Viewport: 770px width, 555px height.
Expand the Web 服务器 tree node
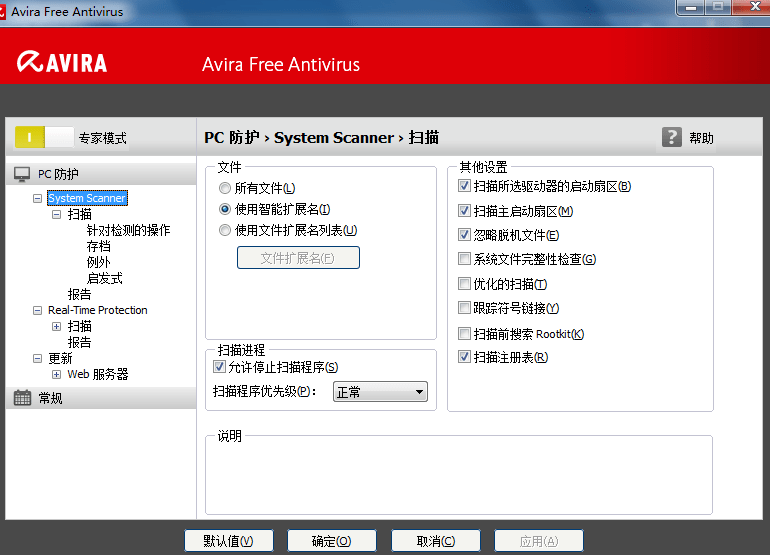(x=56, y=375)
